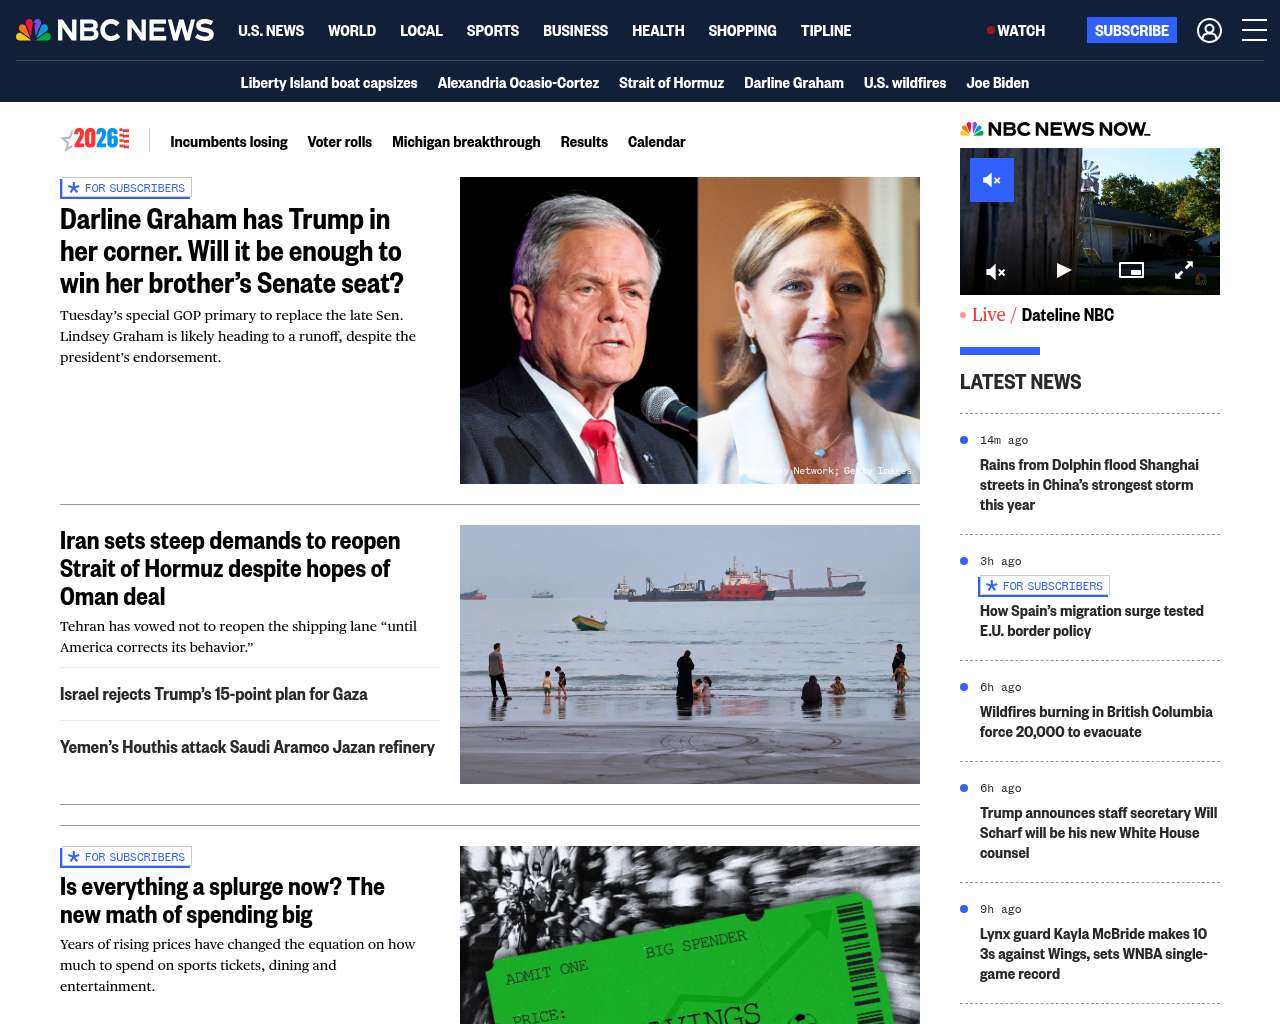This screenshot has height=1024, width=1280.
Task: Open the green Big Spender ticket image
Action: pyautogui.click(x=690, y=935)
